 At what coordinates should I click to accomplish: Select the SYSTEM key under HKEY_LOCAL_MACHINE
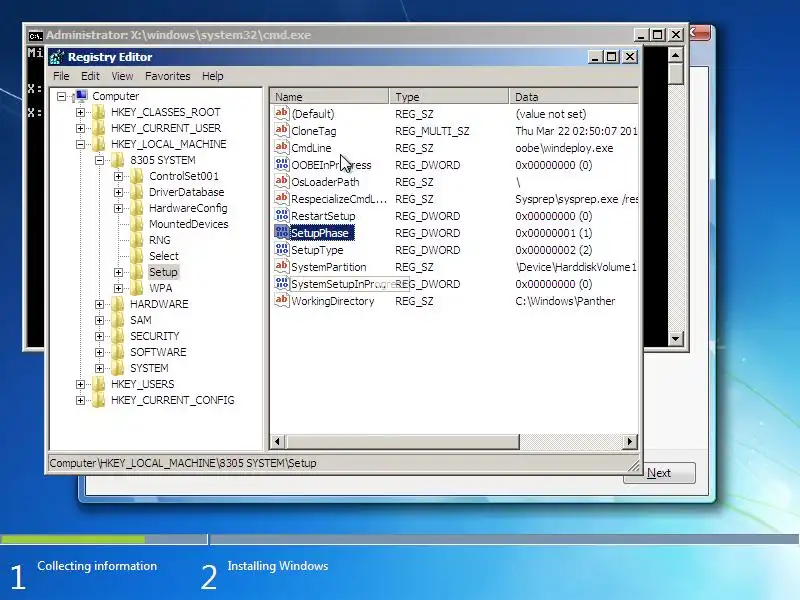(149, 368)
